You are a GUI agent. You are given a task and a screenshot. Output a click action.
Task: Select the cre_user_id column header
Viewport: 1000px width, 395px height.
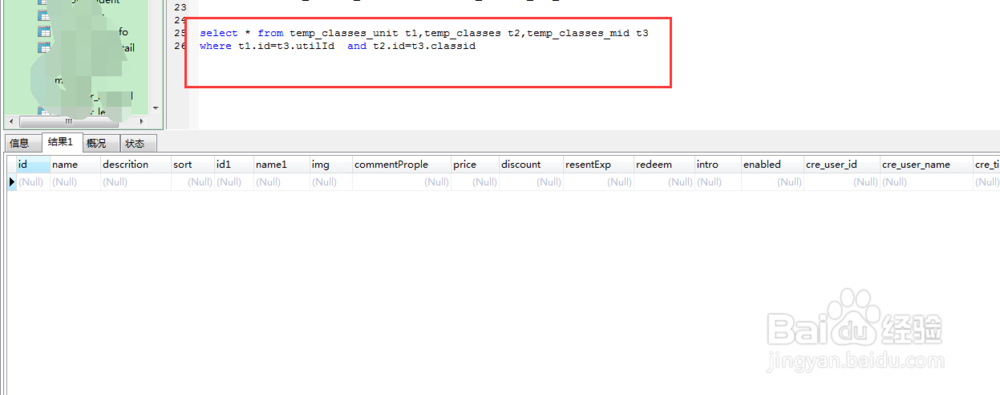point(842,165)
